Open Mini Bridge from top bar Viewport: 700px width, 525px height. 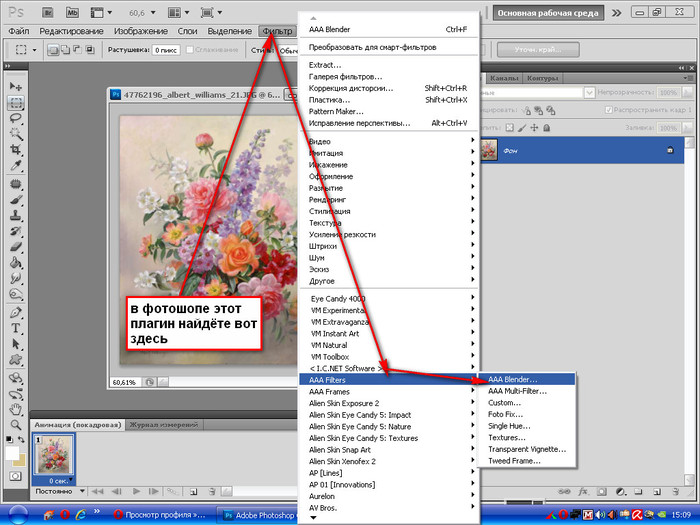tap(72, 12)
